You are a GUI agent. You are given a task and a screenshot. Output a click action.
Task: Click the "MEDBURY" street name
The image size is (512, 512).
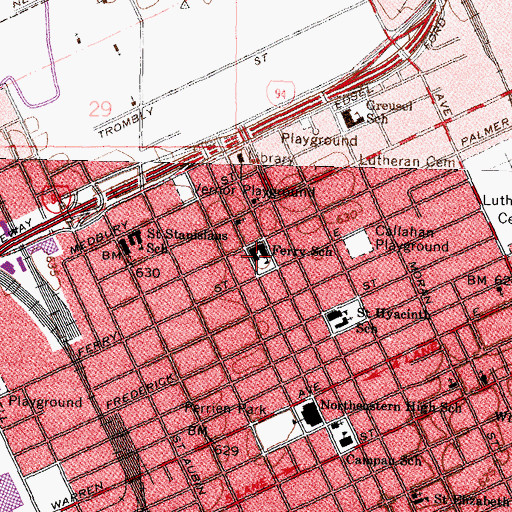point(100,237)
